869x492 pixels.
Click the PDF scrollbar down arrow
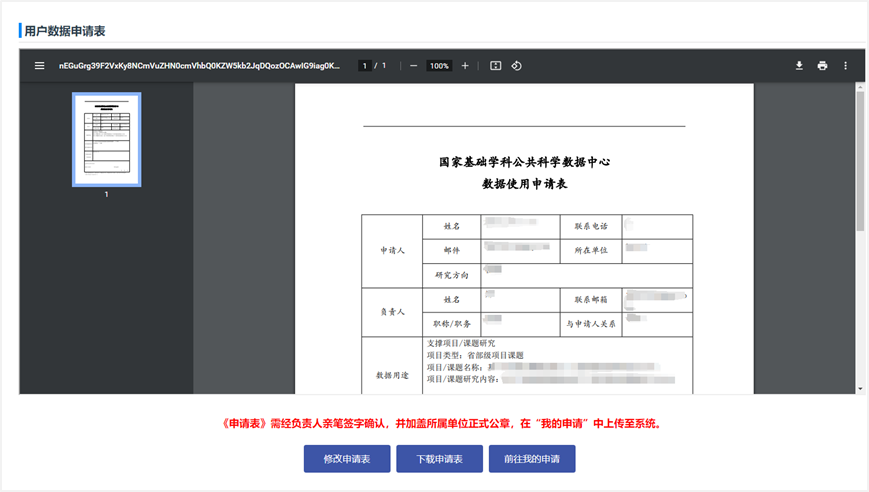point(860,388)
